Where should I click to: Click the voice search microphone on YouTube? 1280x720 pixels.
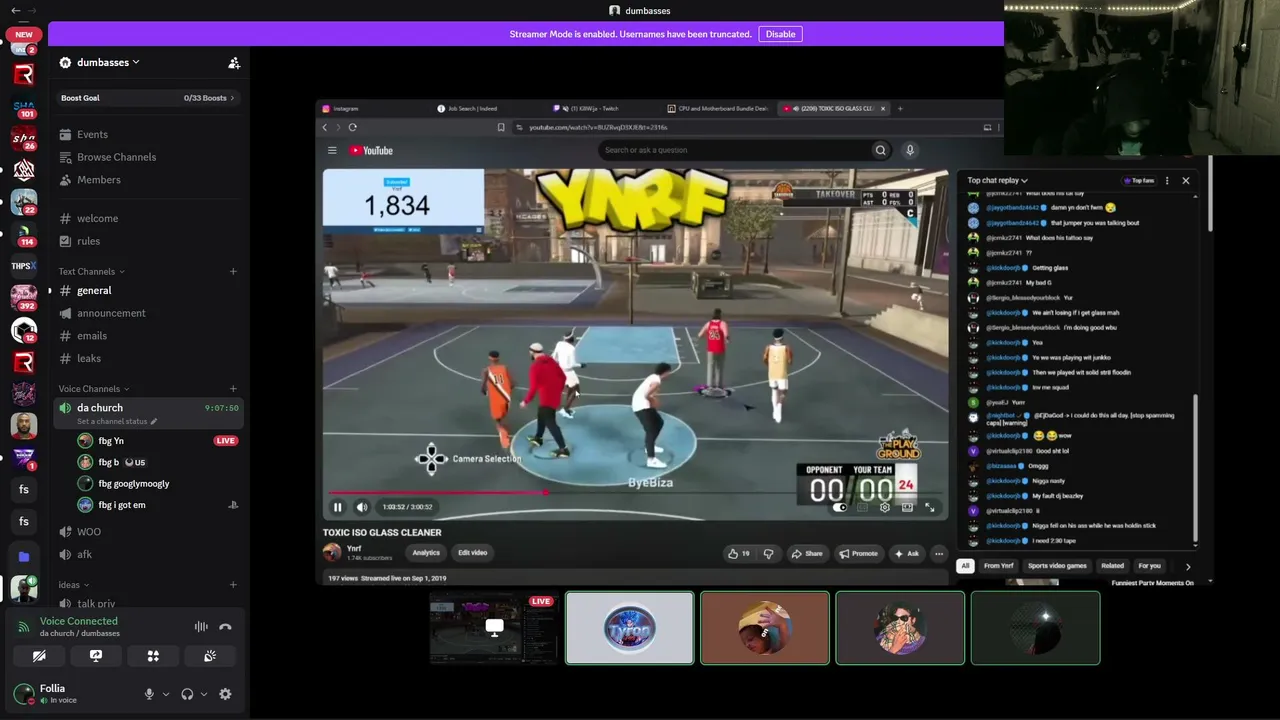pos(910,150)
